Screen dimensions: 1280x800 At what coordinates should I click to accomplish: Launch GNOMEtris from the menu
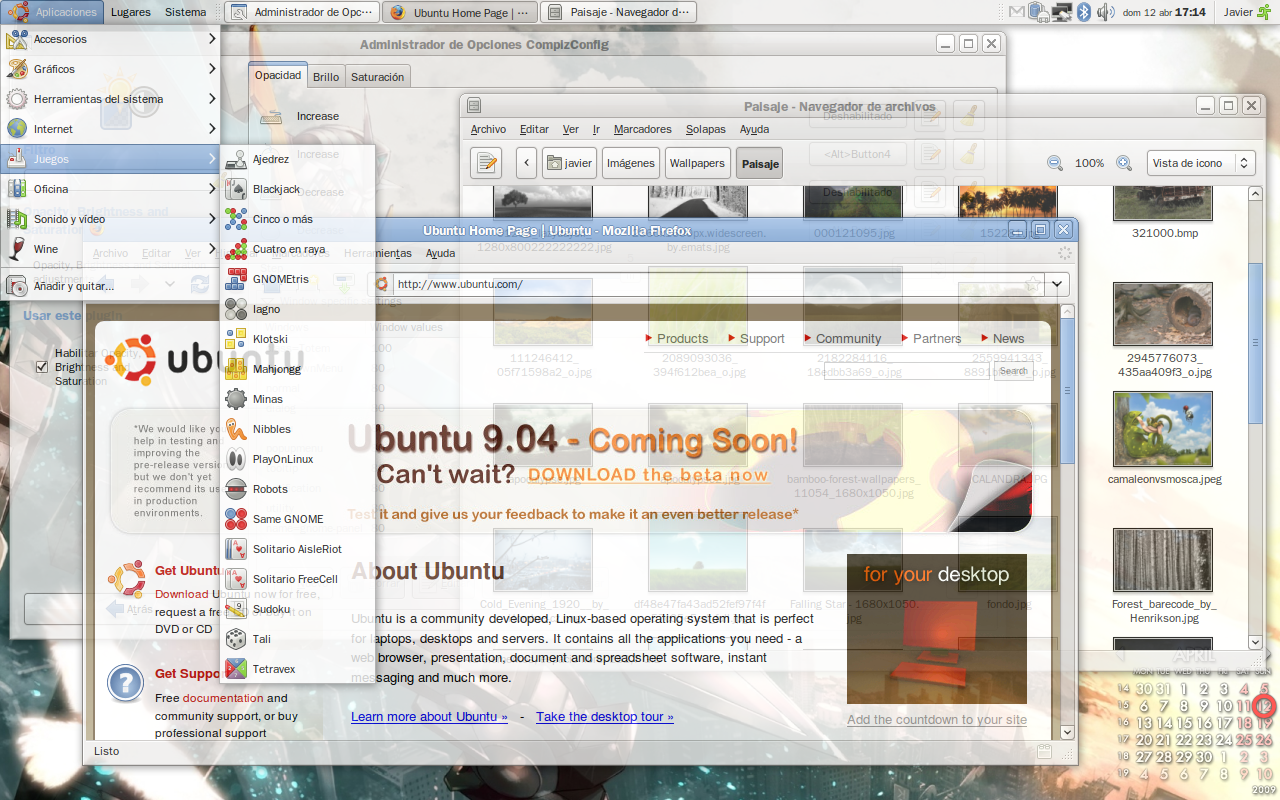(297, 279)
